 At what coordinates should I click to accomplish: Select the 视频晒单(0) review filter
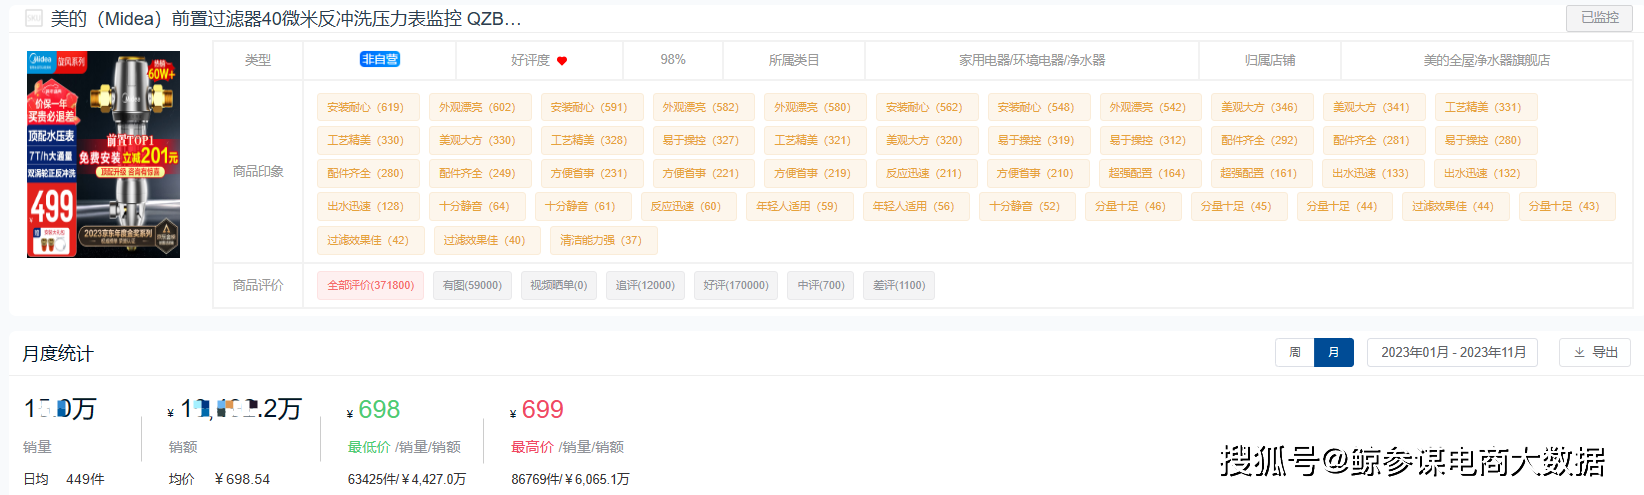click(x=558, y=285)
